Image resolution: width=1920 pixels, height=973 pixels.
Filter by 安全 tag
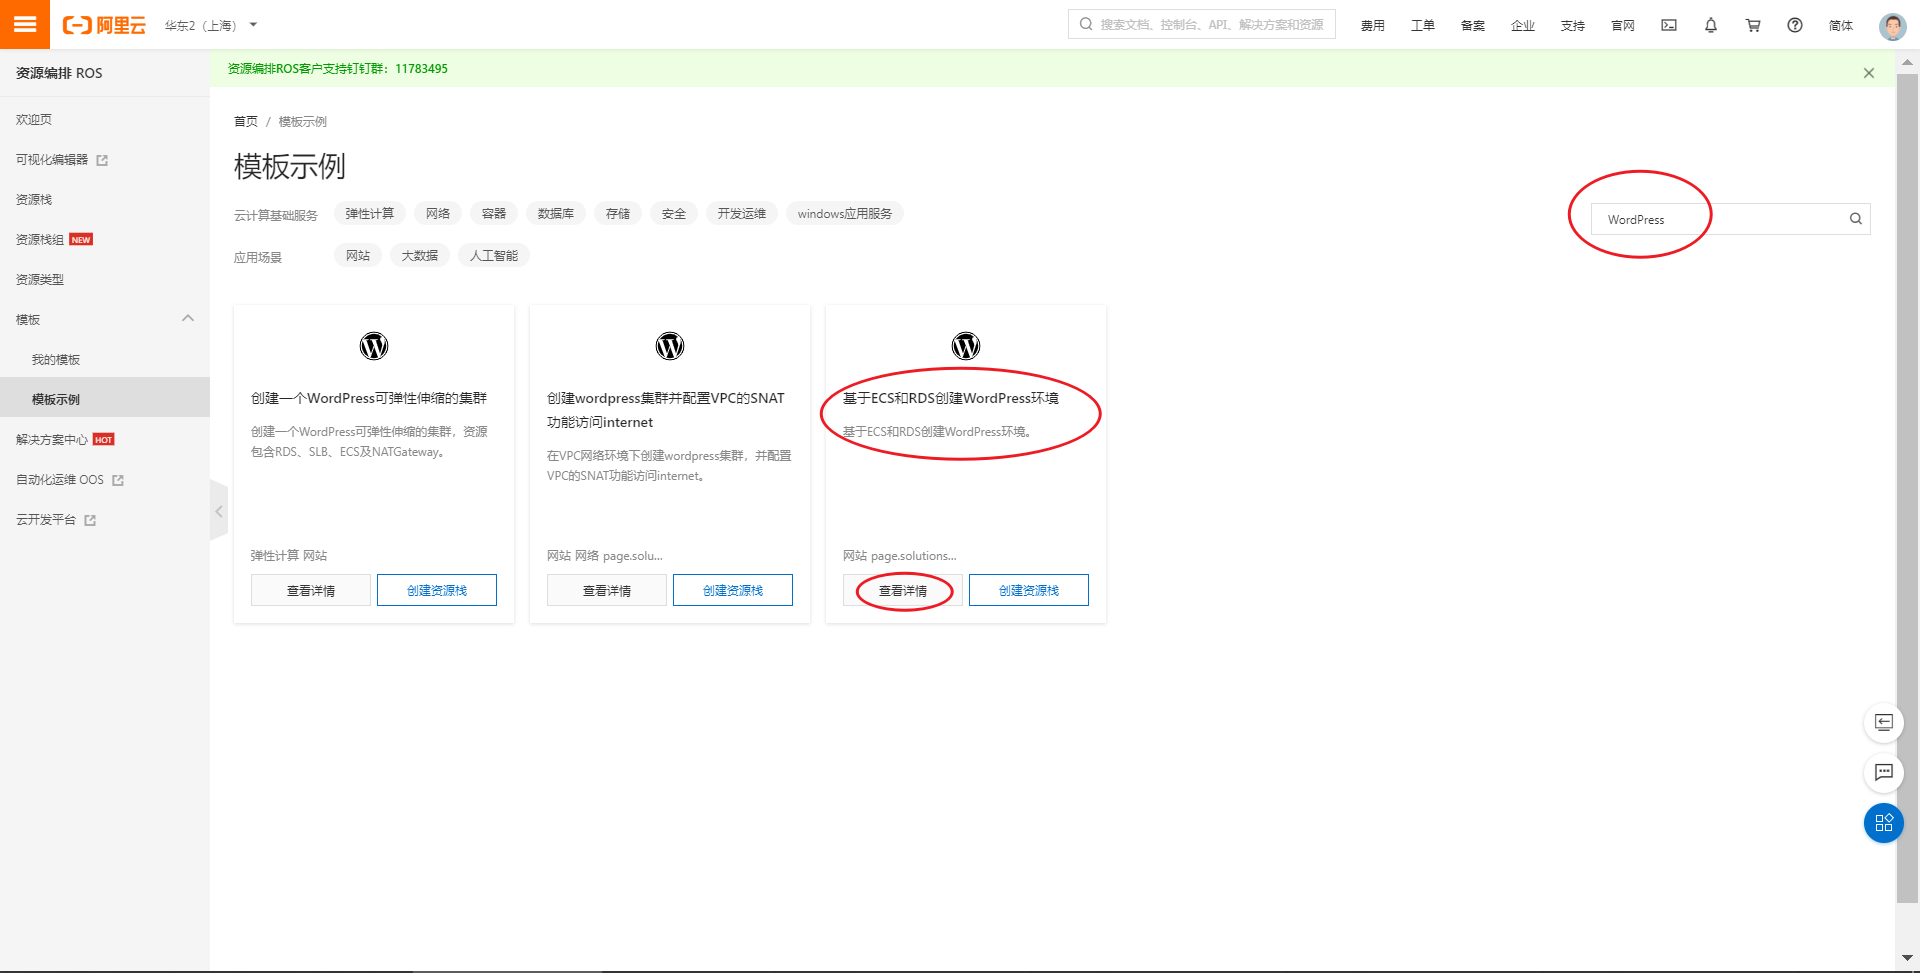point(674,214)
